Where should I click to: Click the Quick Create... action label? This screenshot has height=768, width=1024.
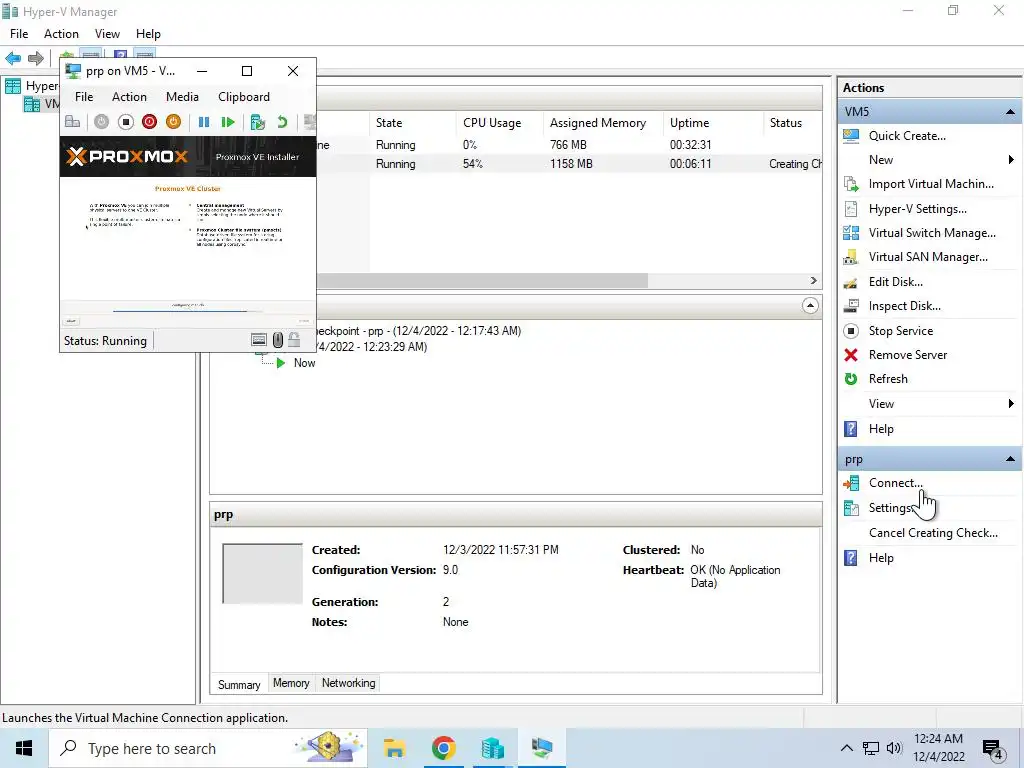coord(907,136)
